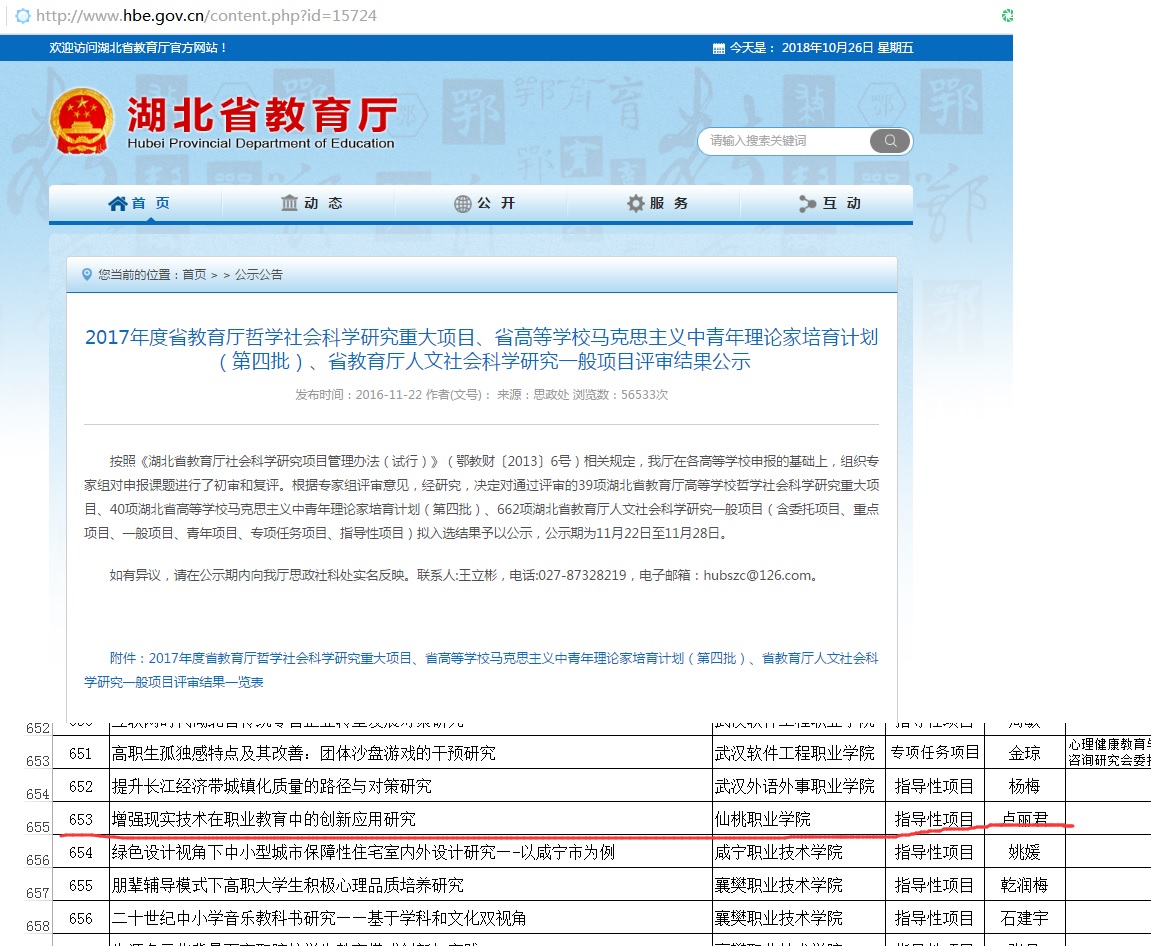This screenshot has height=946, width=1151.
Task: Open the 服务 navigation tab
Action: point(653,203)
